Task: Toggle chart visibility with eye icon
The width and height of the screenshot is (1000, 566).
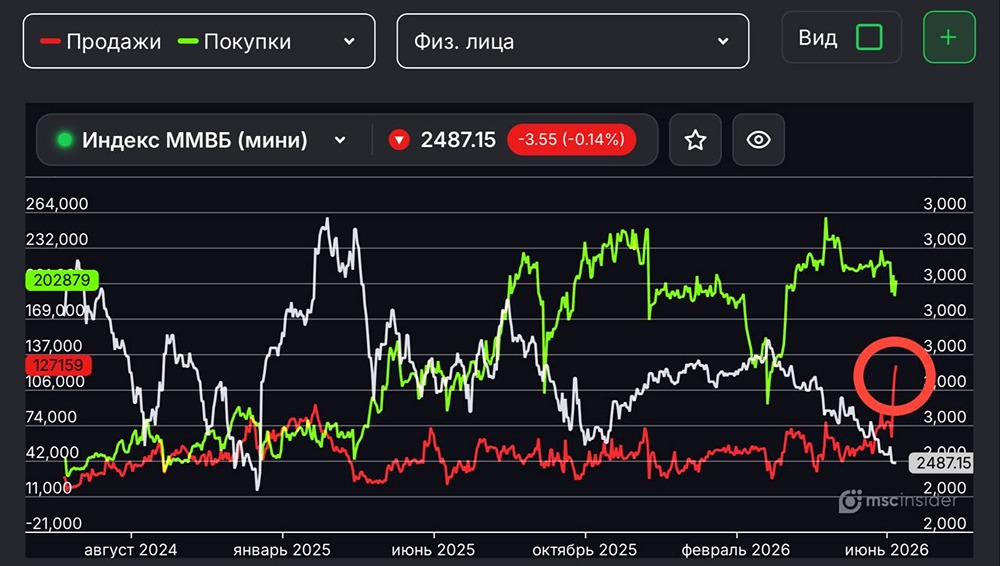Action: coord(758,140)
